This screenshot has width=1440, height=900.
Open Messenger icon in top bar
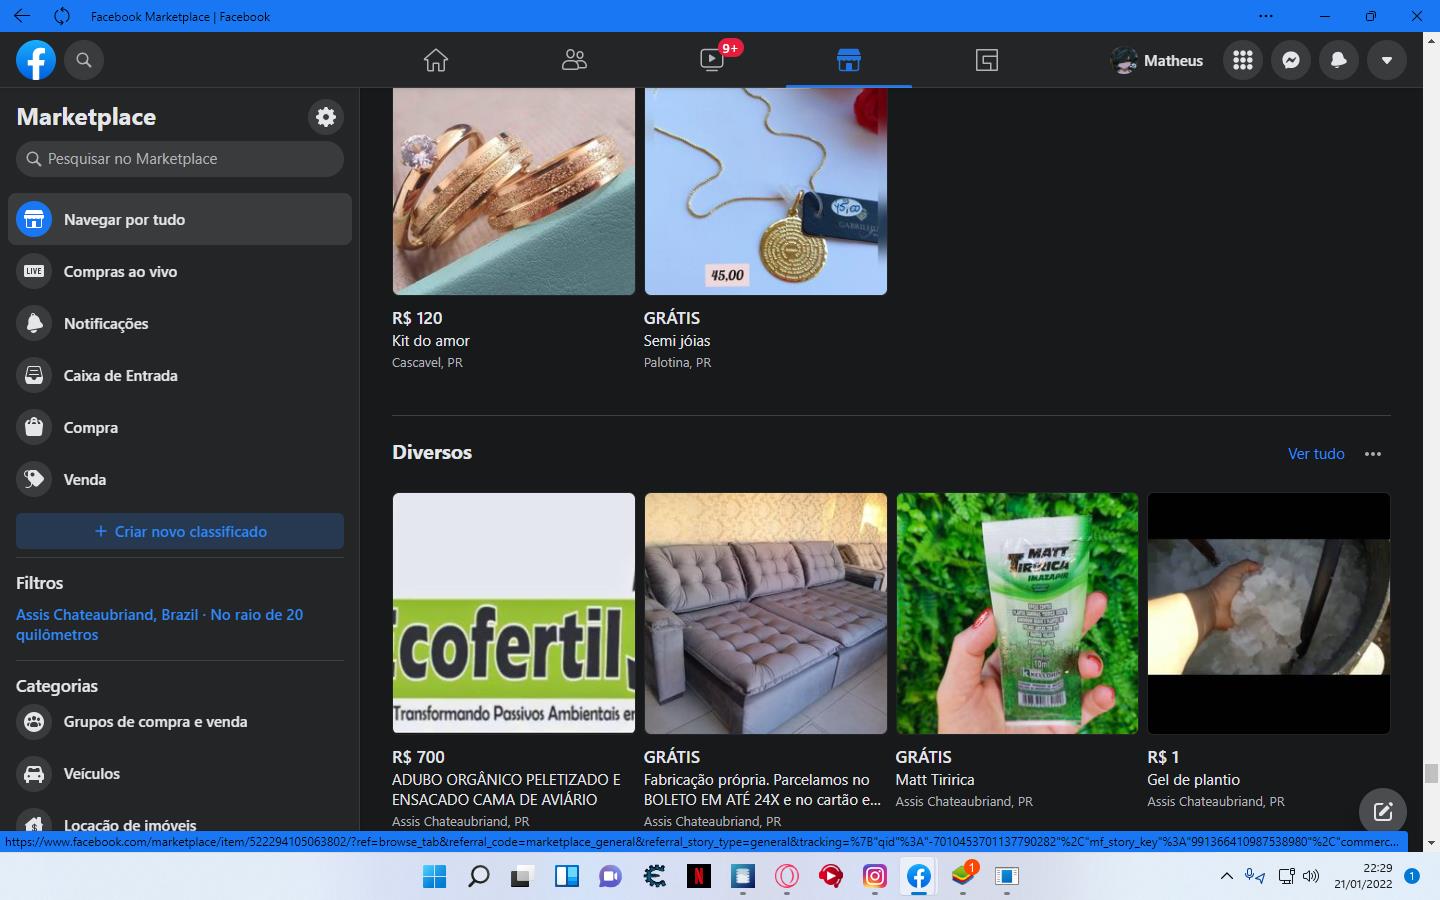1291,60
